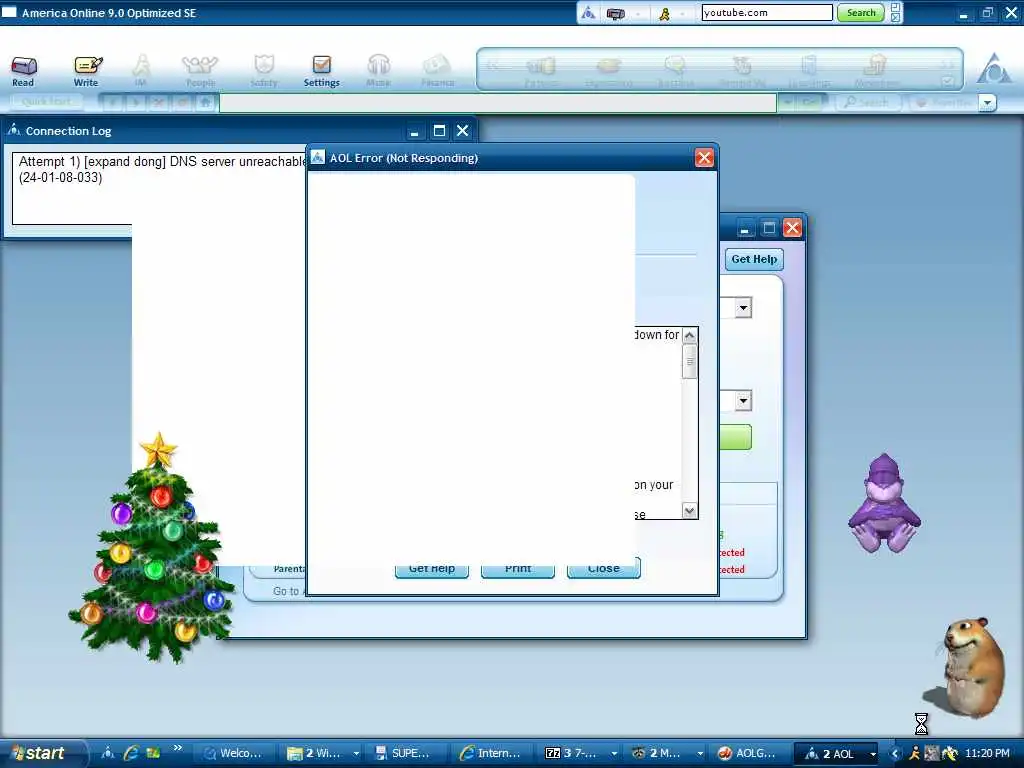Open the upper dropdown in background window
The height and width of the screenshot is (768, 1024).
(743, 308)
